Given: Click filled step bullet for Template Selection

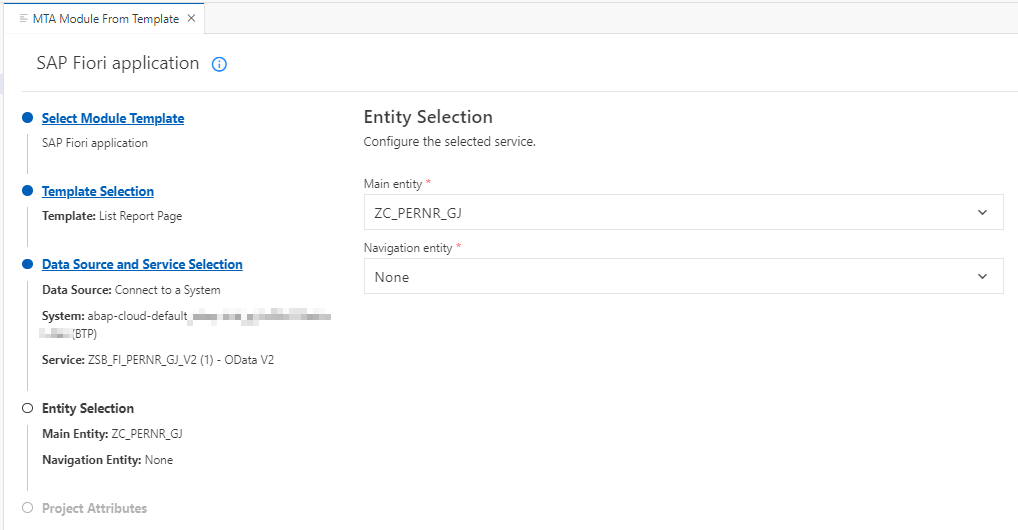Looking at the screenshot, I should 27,190.
